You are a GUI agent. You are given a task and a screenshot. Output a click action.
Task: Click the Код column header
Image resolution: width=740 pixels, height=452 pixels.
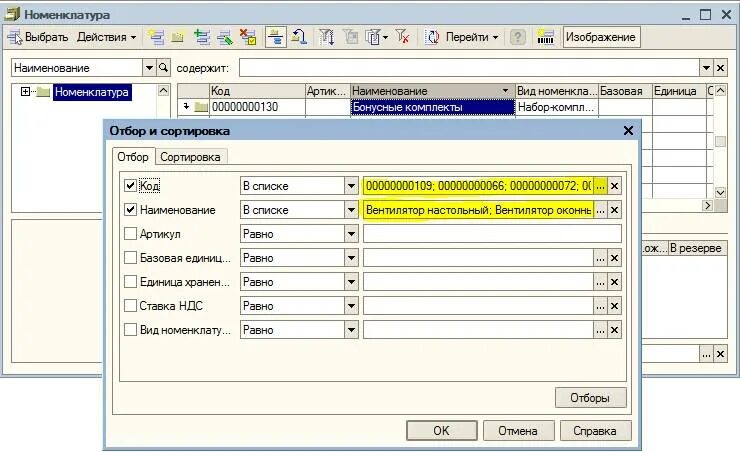tap(257, 91)
